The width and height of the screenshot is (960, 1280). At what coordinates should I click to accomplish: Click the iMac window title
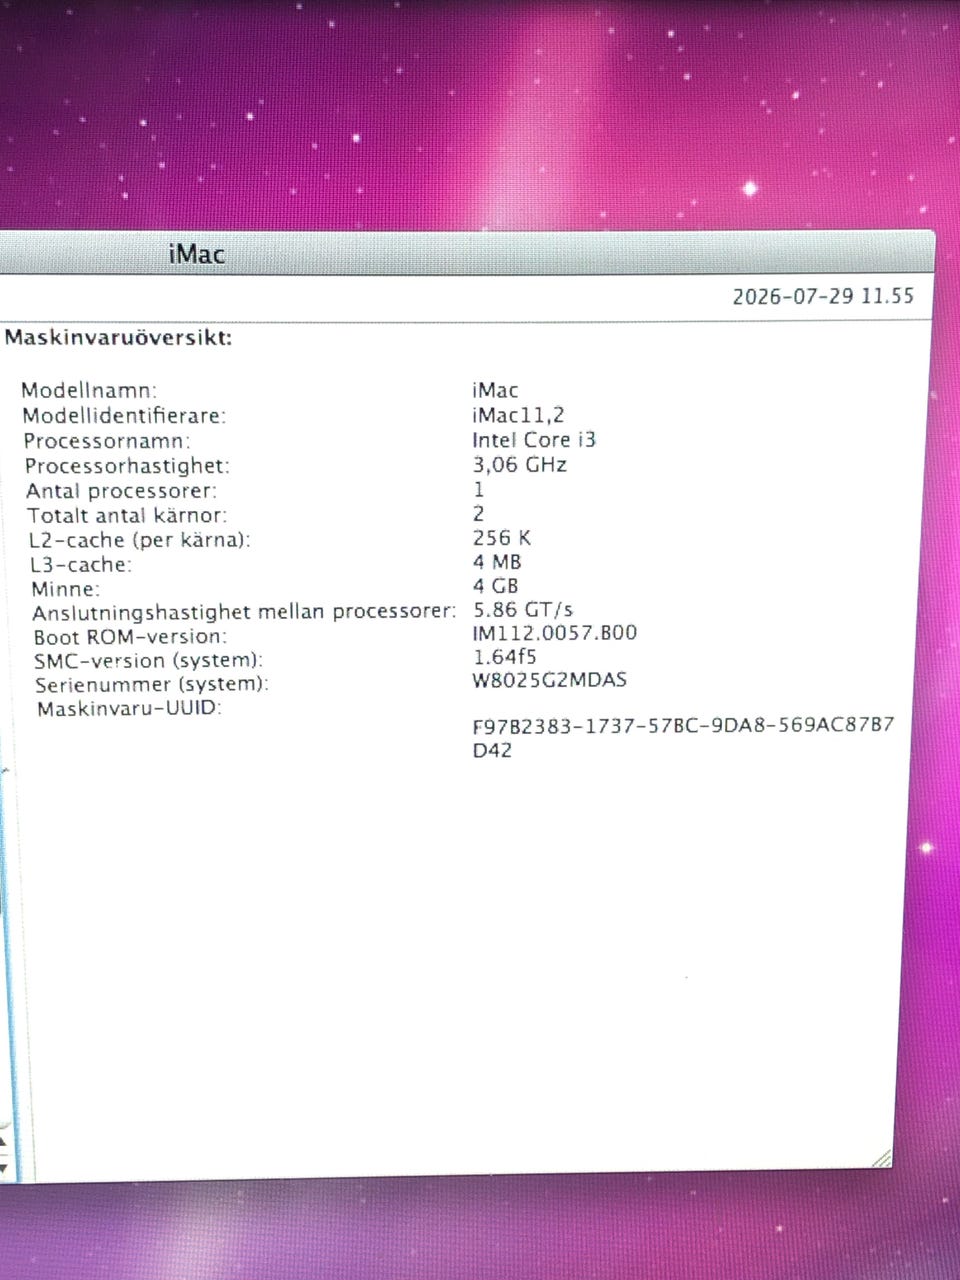coord(197,254)
